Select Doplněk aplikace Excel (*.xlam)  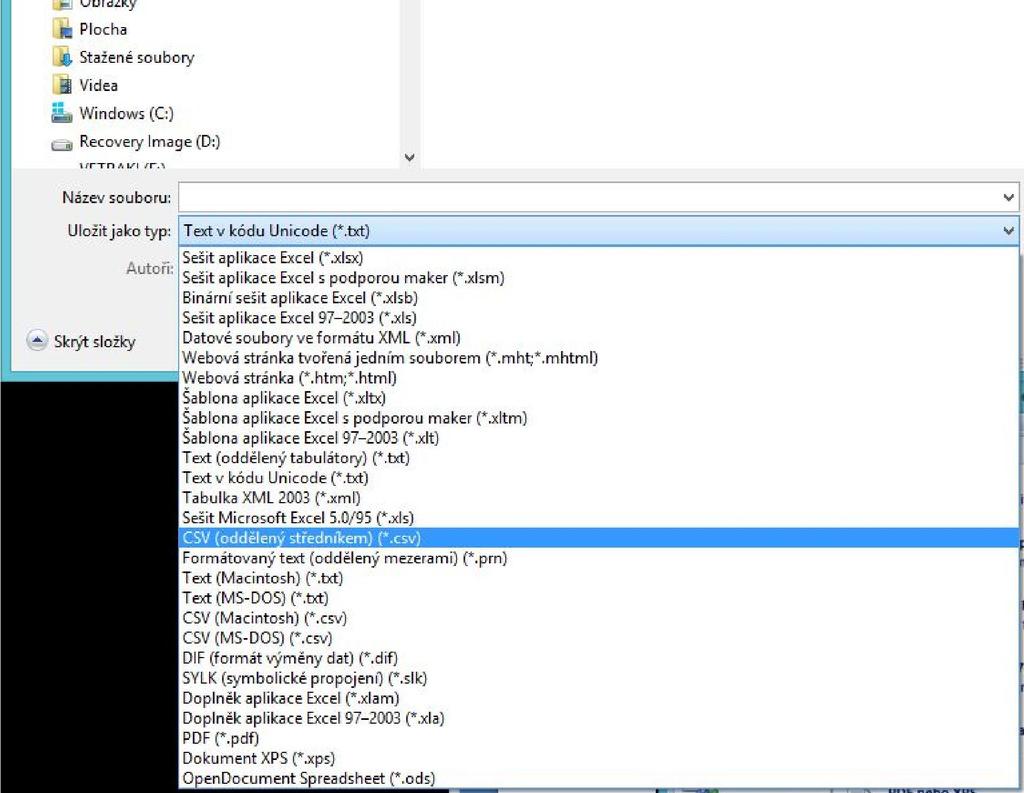tap(598, 698)
